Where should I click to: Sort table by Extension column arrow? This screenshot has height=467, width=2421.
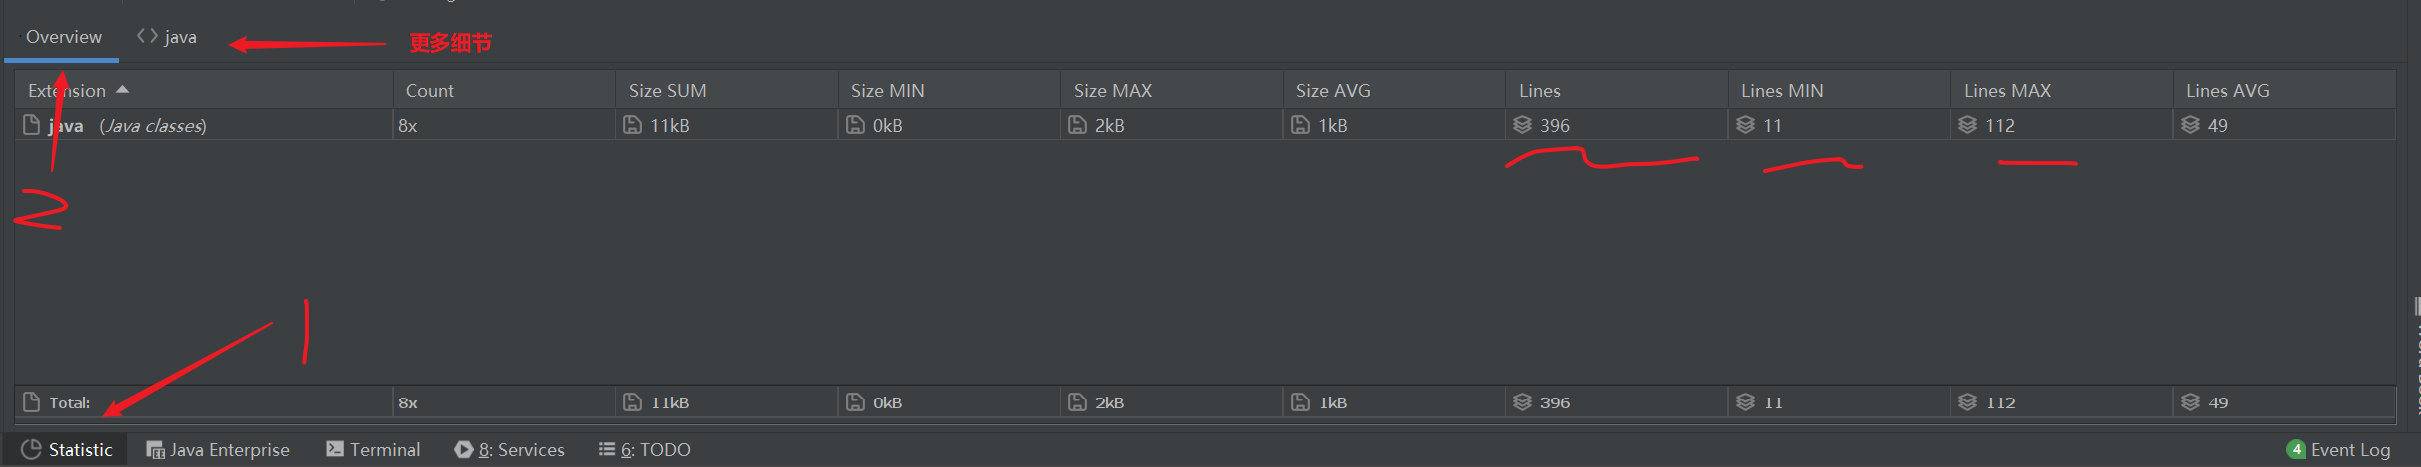pyautogui.click(x=122, y=90)
